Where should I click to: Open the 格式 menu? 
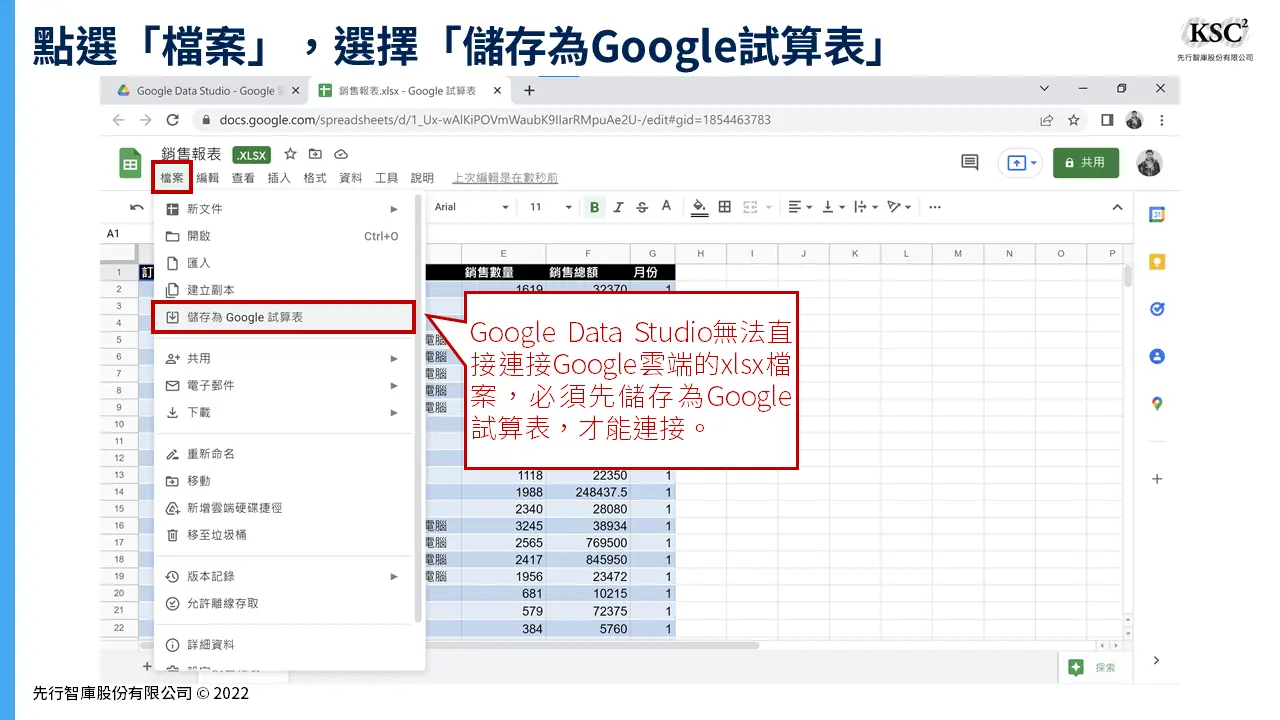point(315,178)
